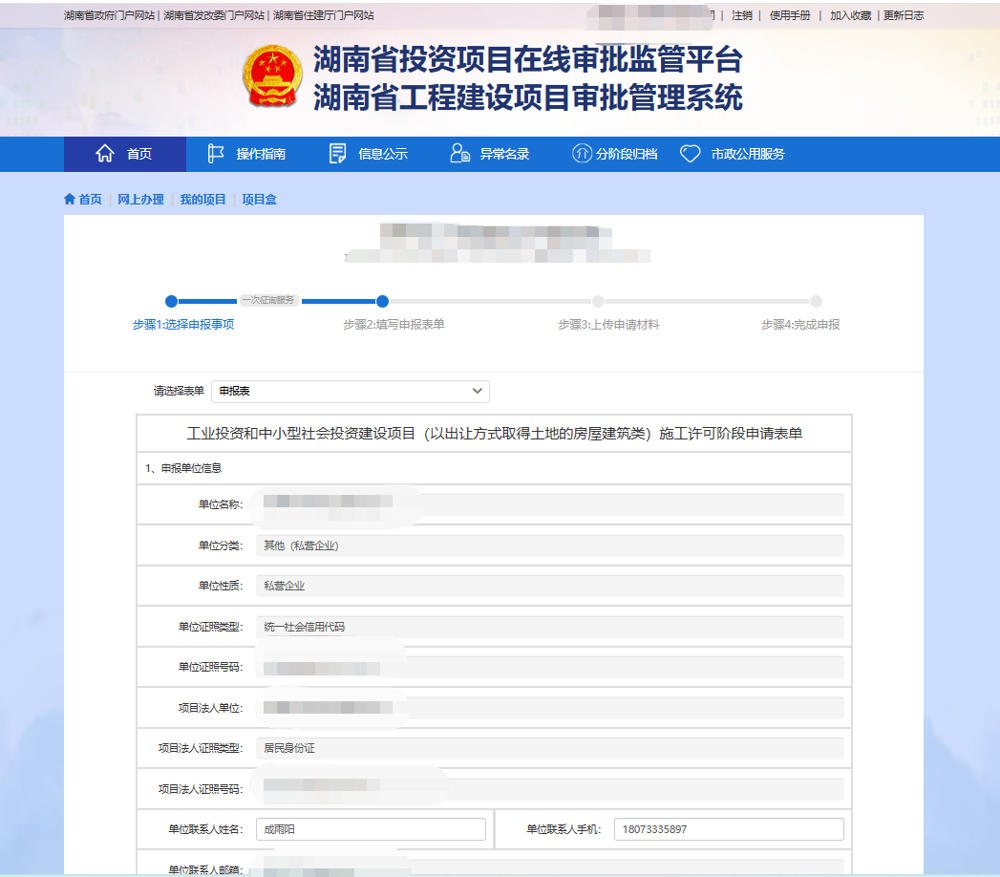
Task: Go to 我的项目 via breadcrumb
Action: click(x=202, y=199)
